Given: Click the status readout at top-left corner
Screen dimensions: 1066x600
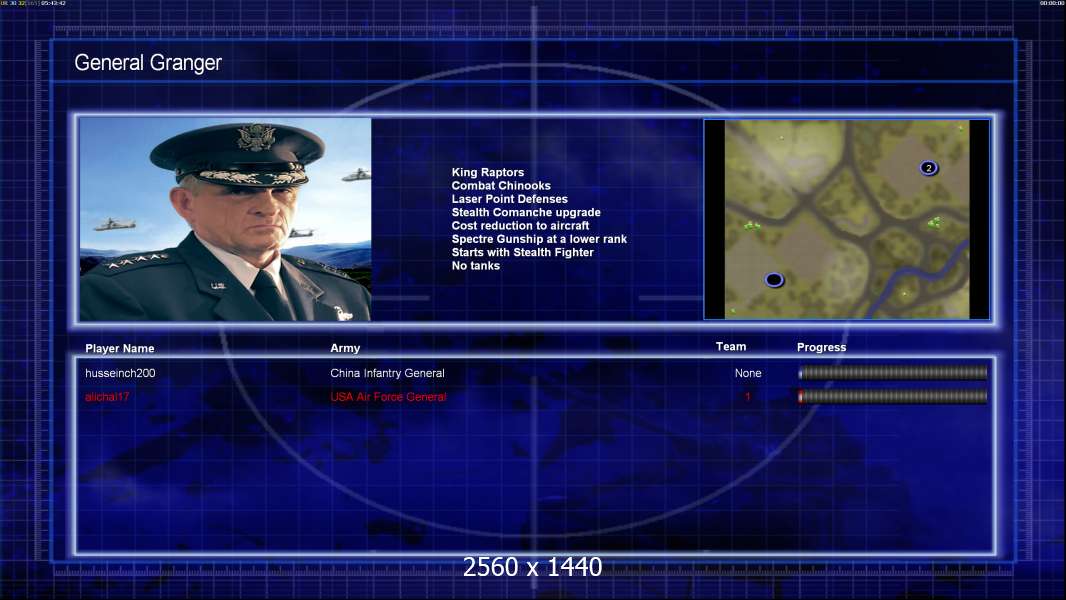Looking at the screenshot, I should tap(33, 3).
